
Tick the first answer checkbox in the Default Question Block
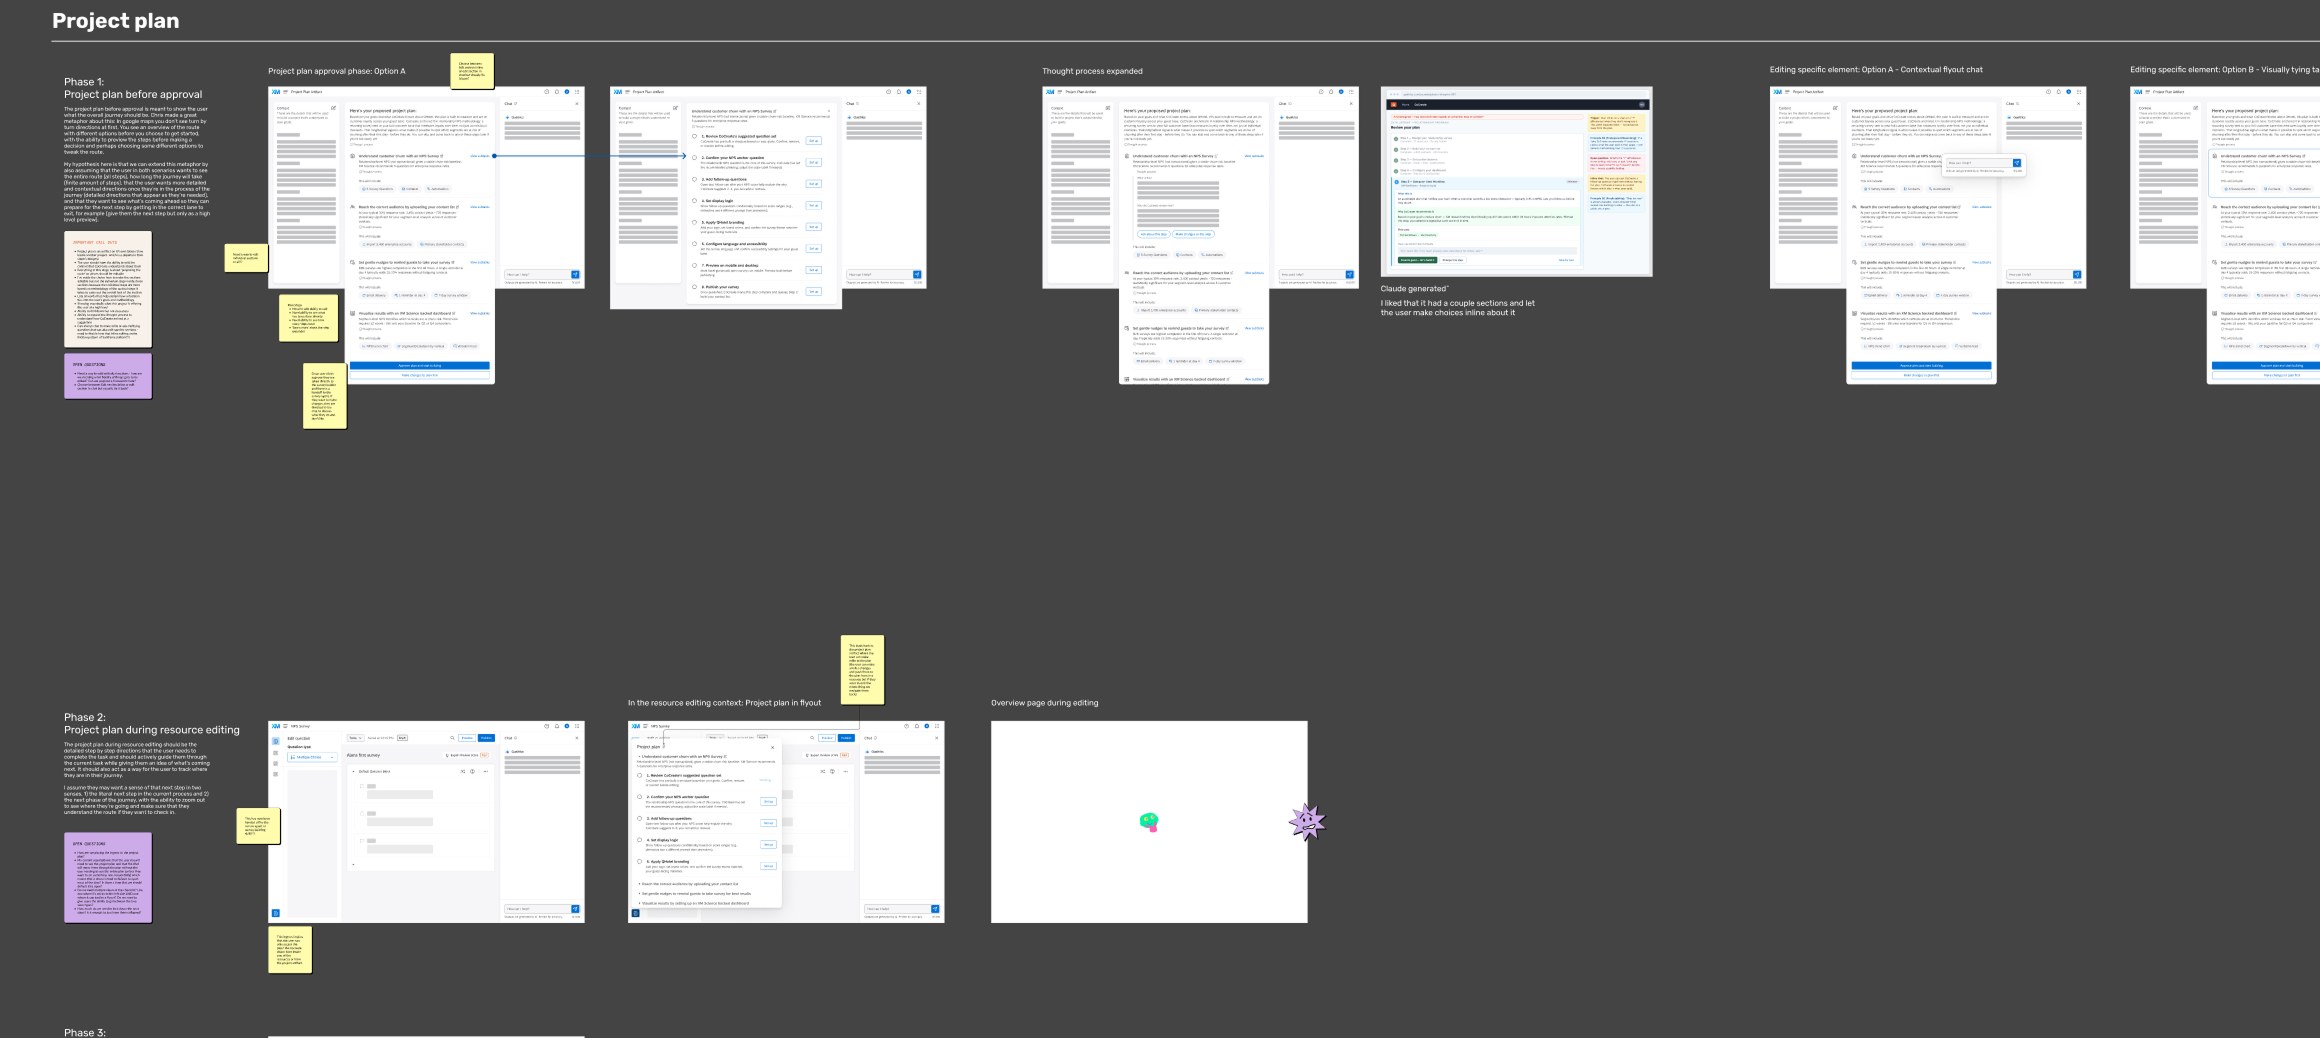coord(361,786)
